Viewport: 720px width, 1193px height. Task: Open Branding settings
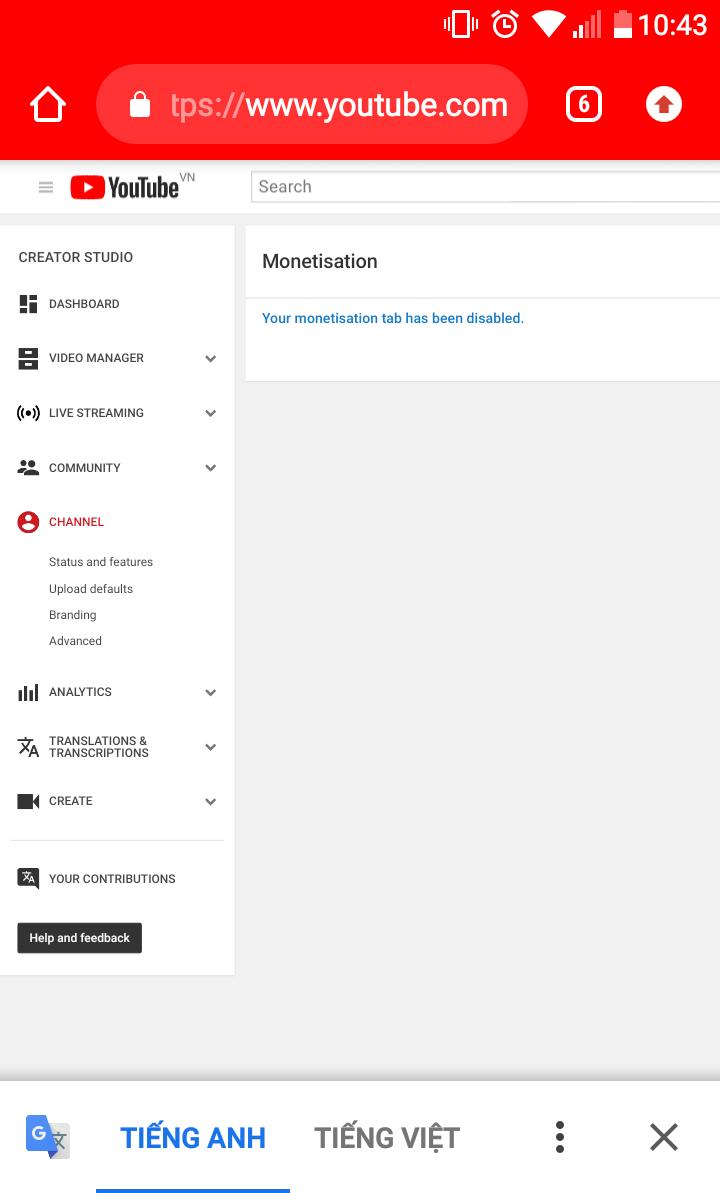click(72, 615)
